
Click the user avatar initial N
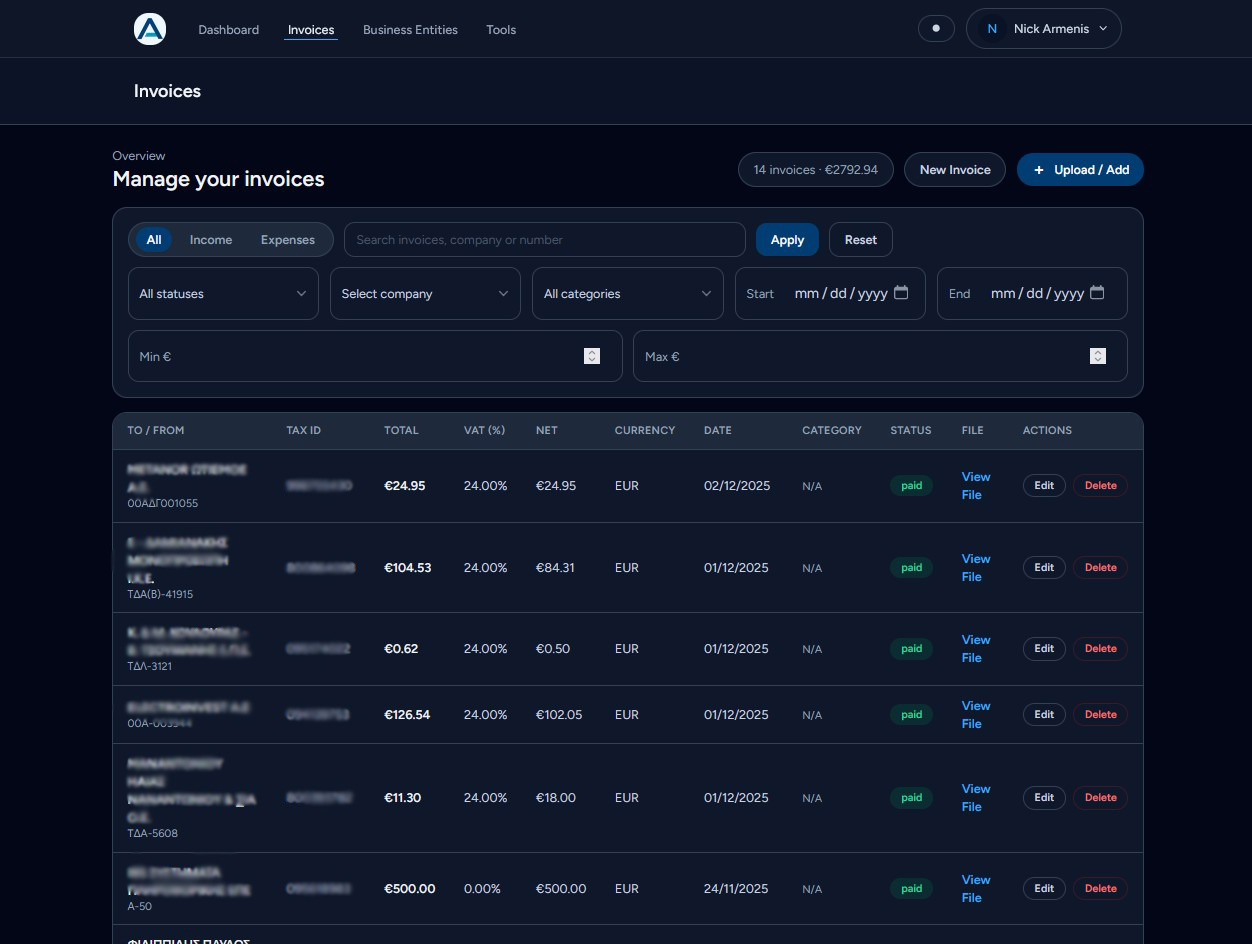[992, 29]
